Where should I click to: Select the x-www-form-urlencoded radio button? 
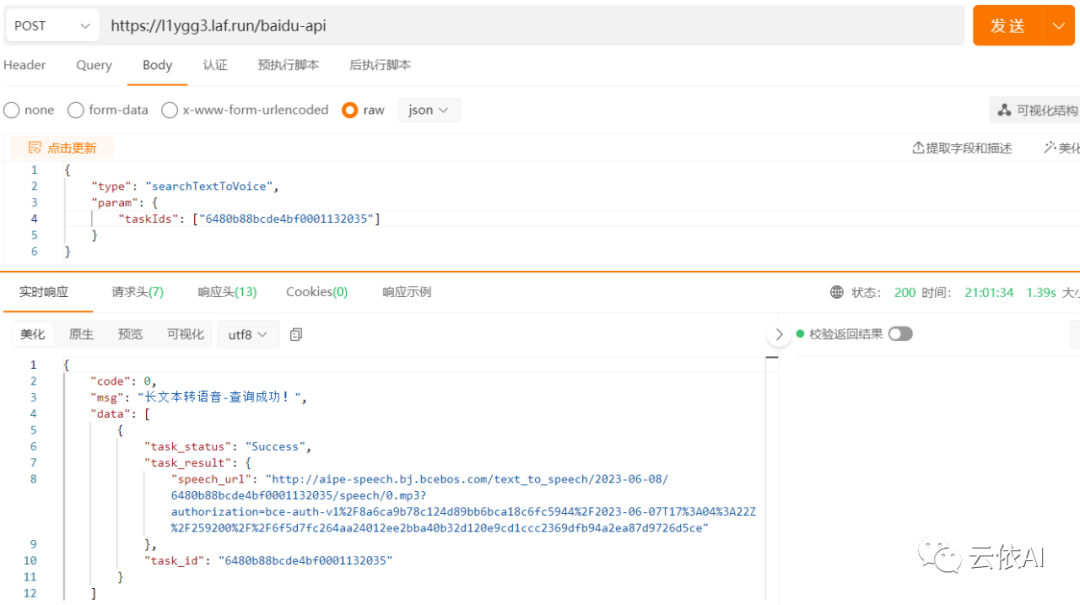point(169,110)
